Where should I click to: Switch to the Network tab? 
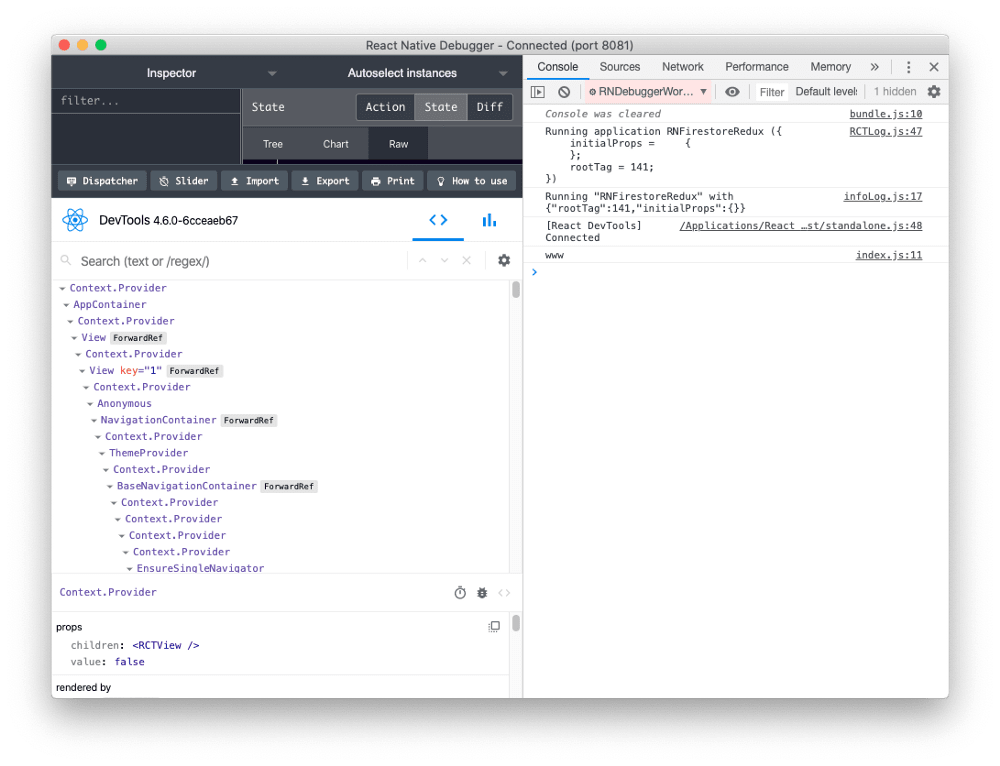click(683, 67)
